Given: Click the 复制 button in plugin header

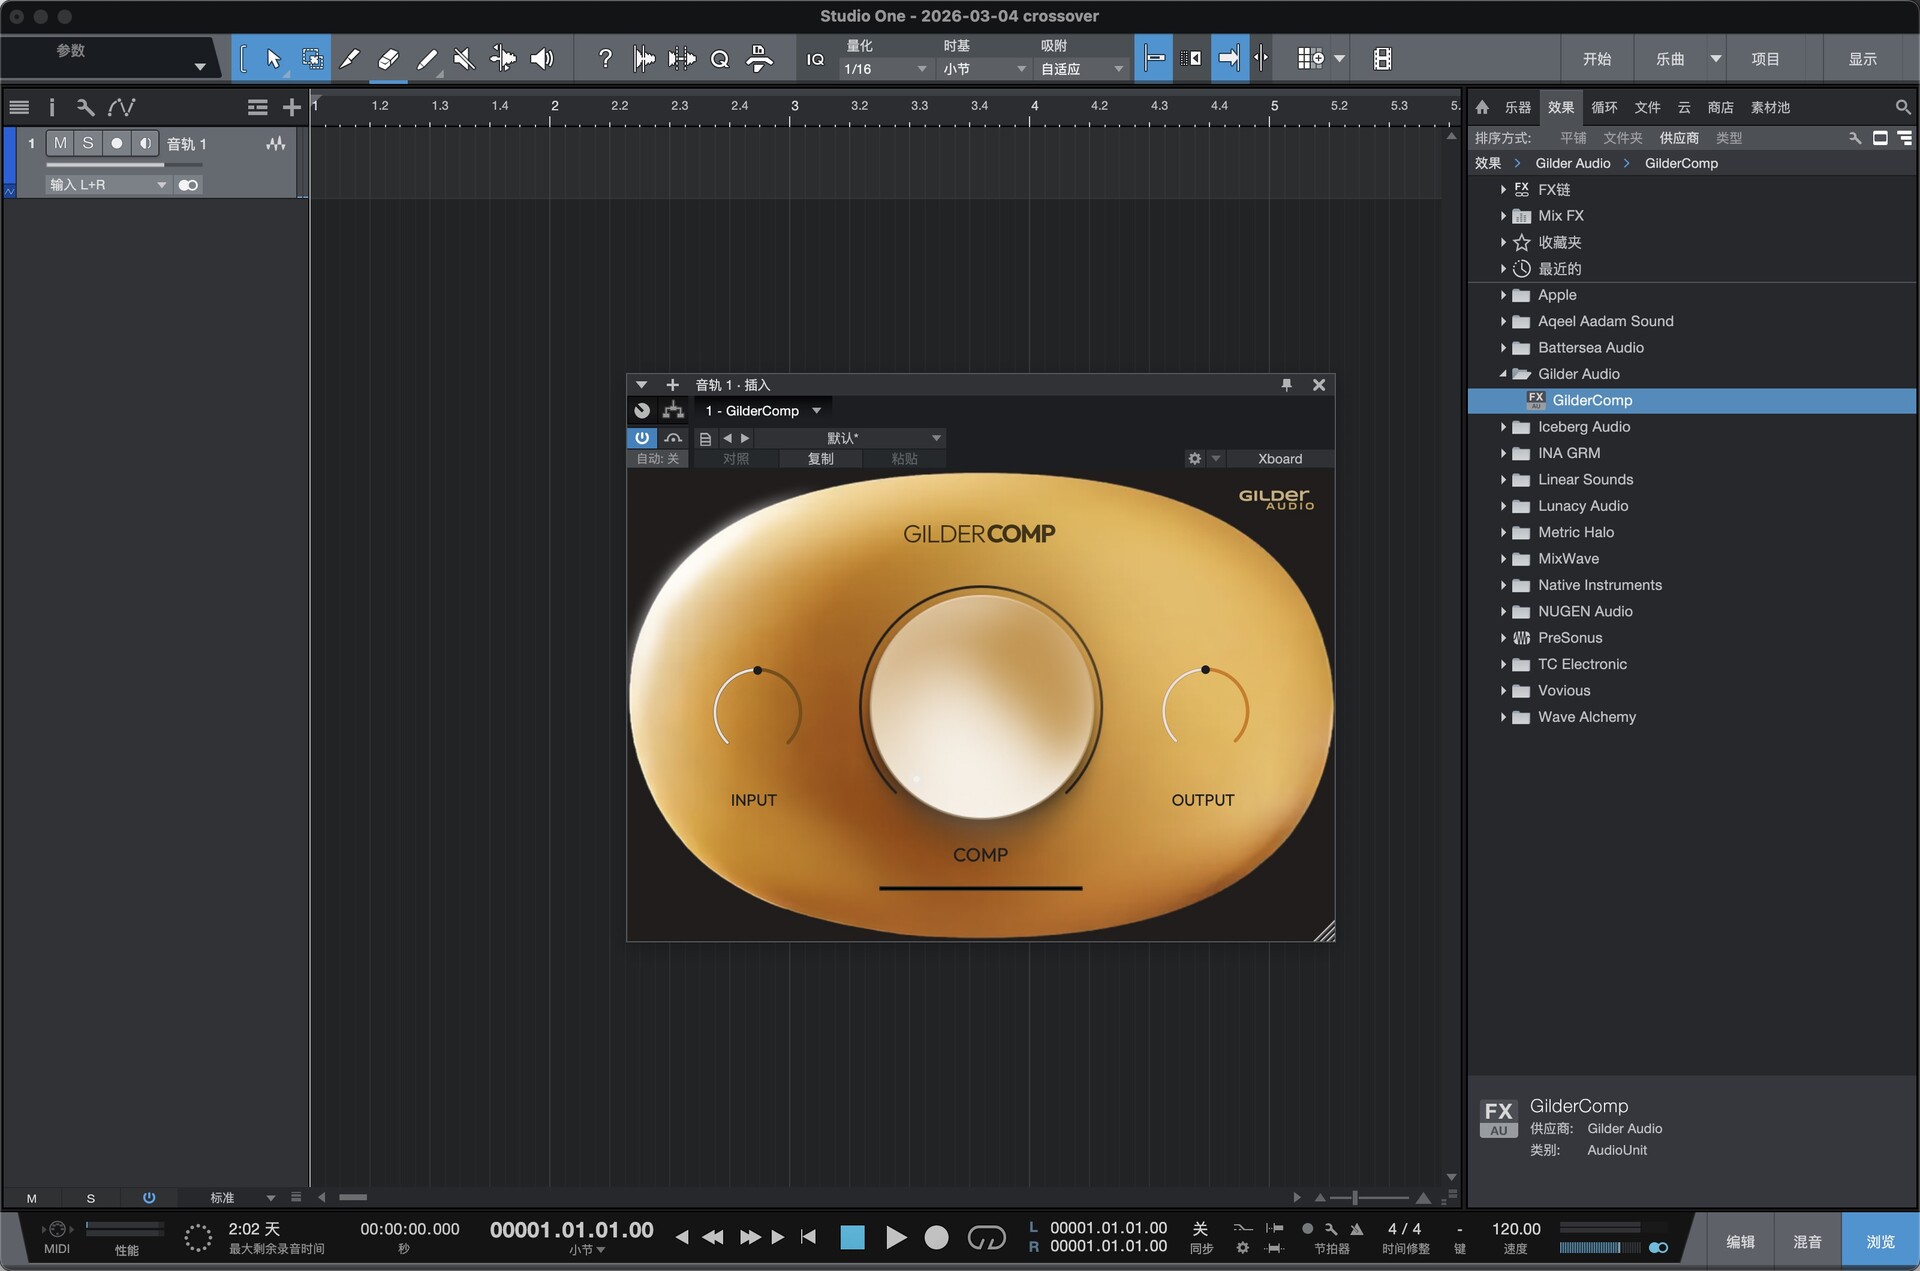Looking at the screenshot, I should point(820,459).
